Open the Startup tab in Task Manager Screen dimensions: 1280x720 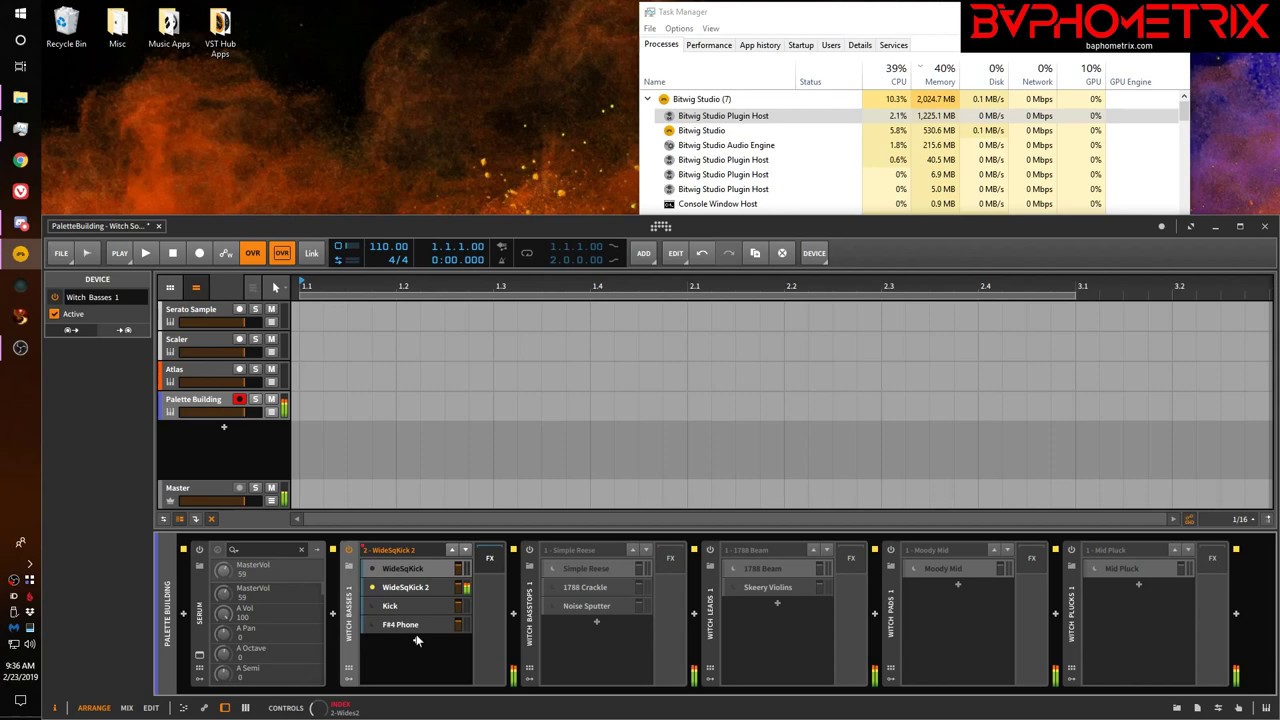(801, 45)
